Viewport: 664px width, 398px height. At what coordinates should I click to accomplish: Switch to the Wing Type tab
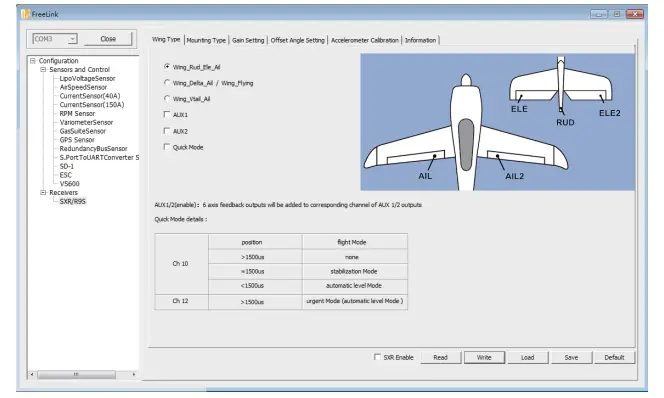pos(166,39)
